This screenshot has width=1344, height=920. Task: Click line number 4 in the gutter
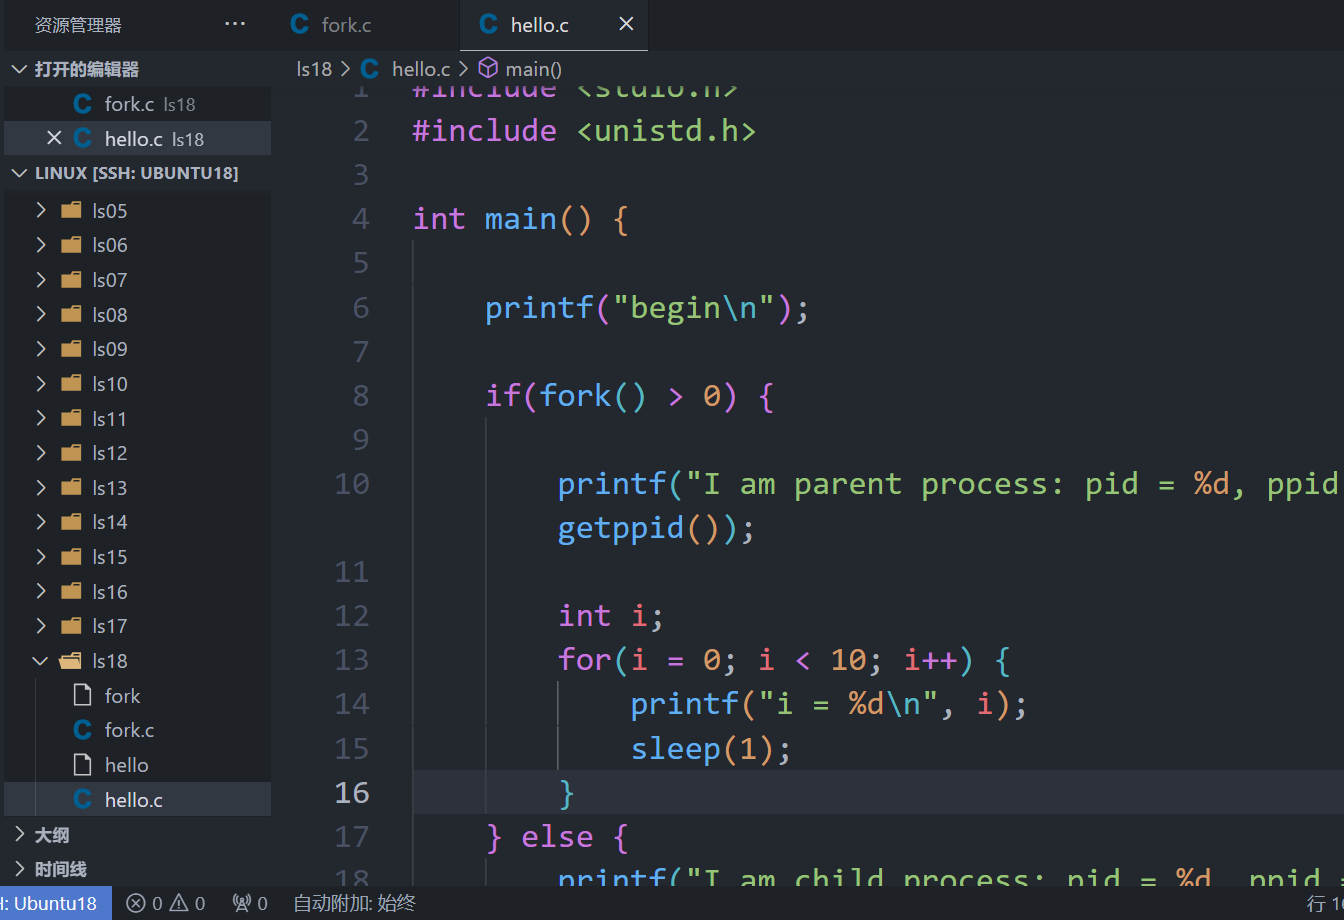pyautogui.click(x=360, y=218)
